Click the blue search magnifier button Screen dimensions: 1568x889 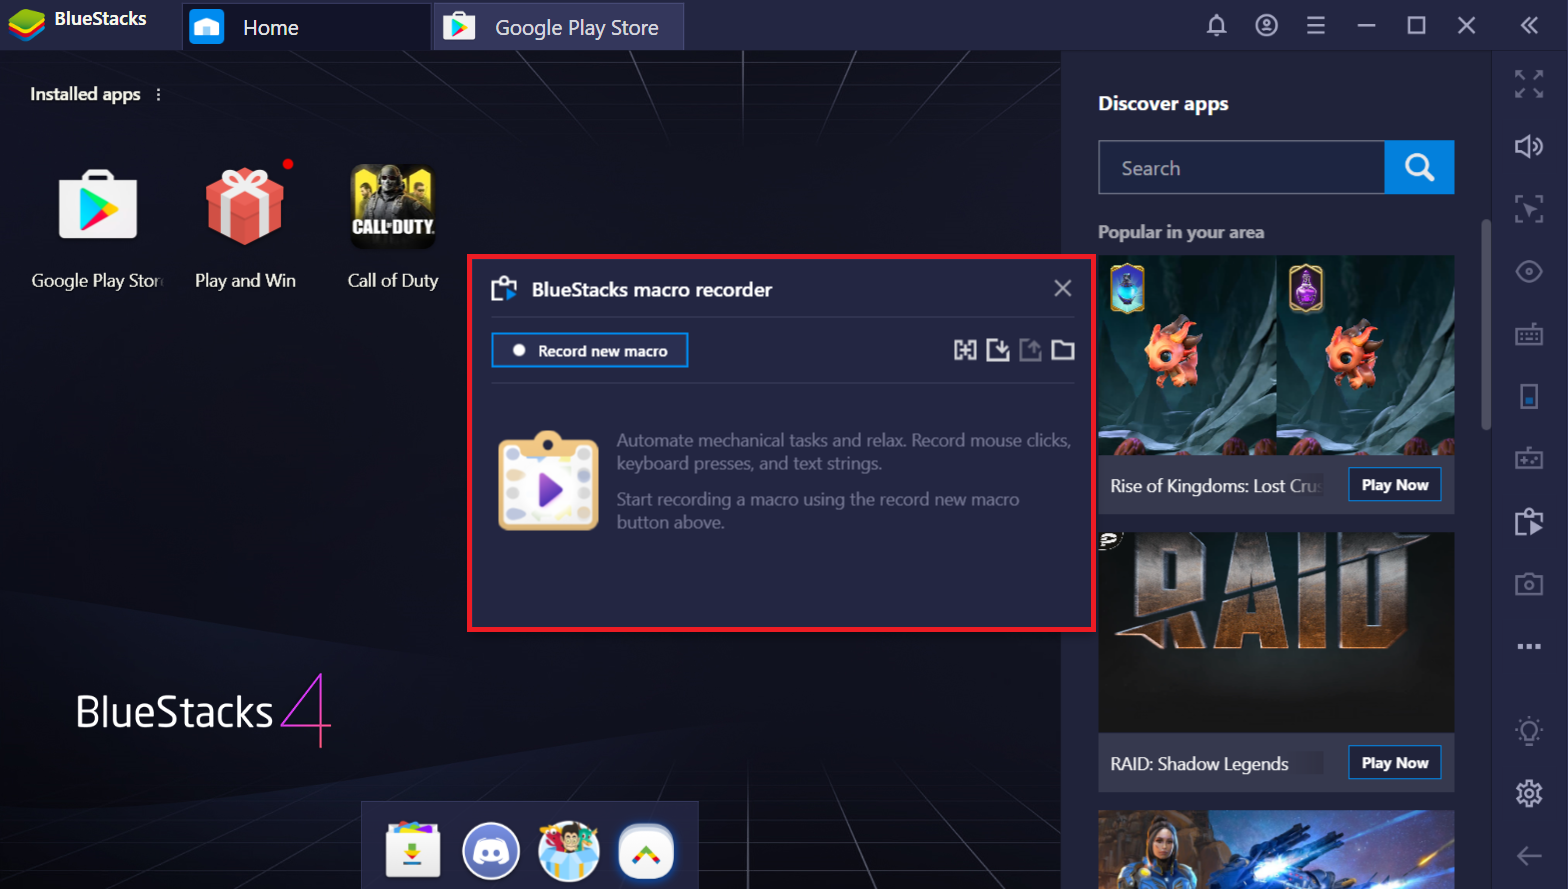1419,167
